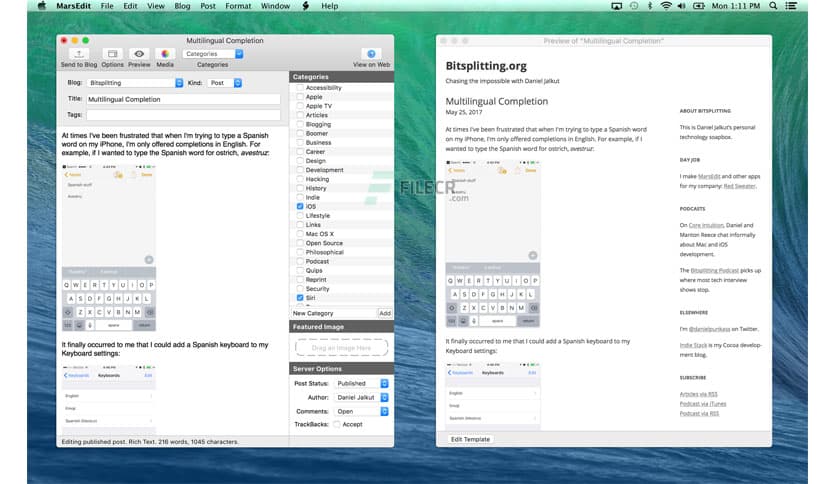Screen dimensions: 836x484
Task: Open the Red Sweater link in preview
Action: [x=739, y=186]
